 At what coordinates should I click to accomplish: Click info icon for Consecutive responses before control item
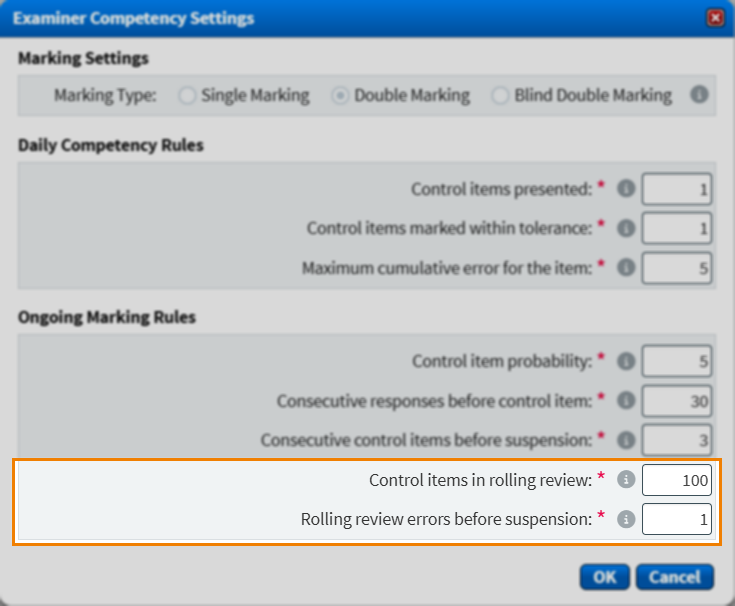[x=627, y=400]
